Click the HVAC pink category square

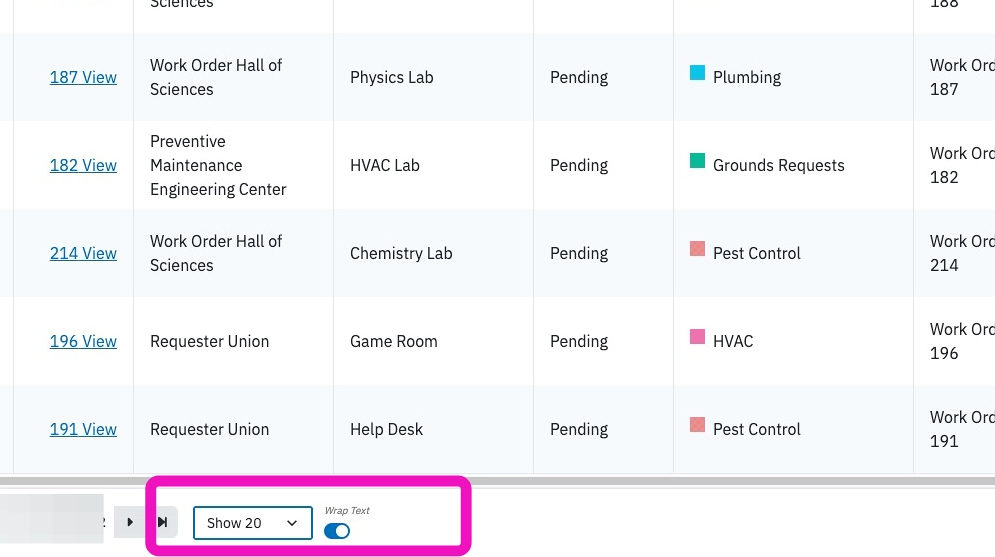[697, 336]
